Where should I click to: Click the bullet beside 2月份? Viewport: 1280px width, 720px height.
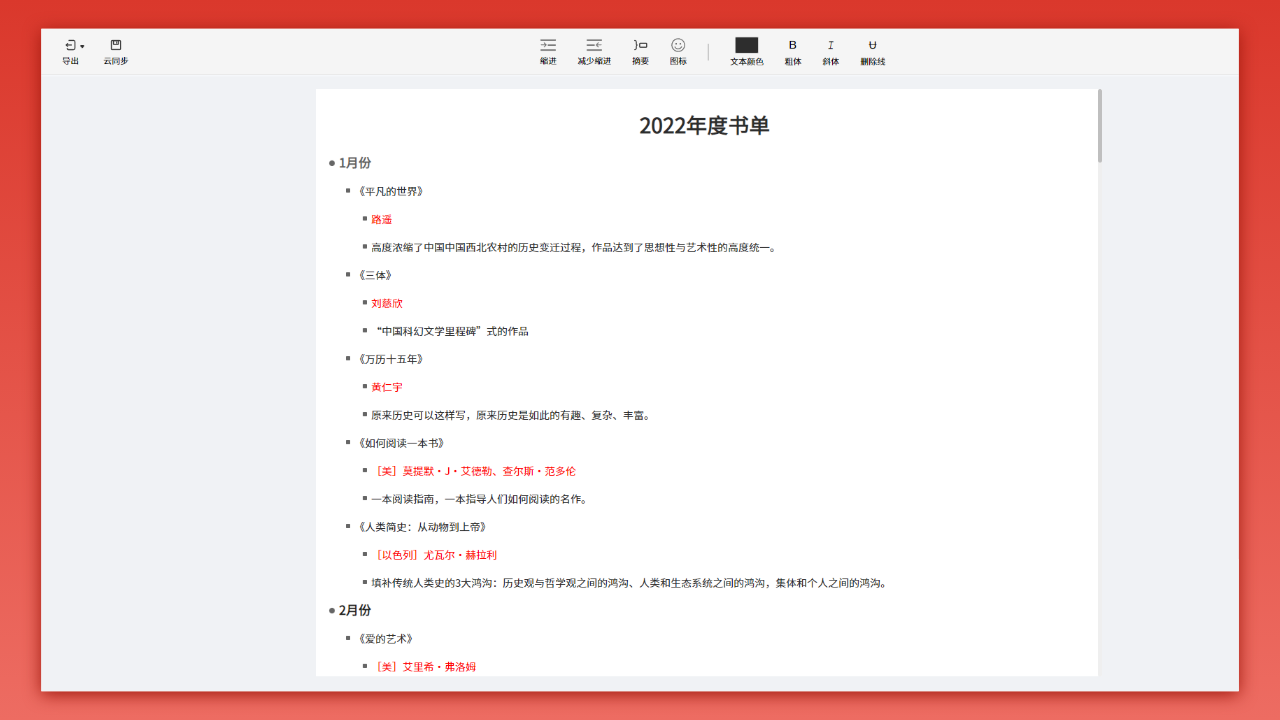pos(330,610)
